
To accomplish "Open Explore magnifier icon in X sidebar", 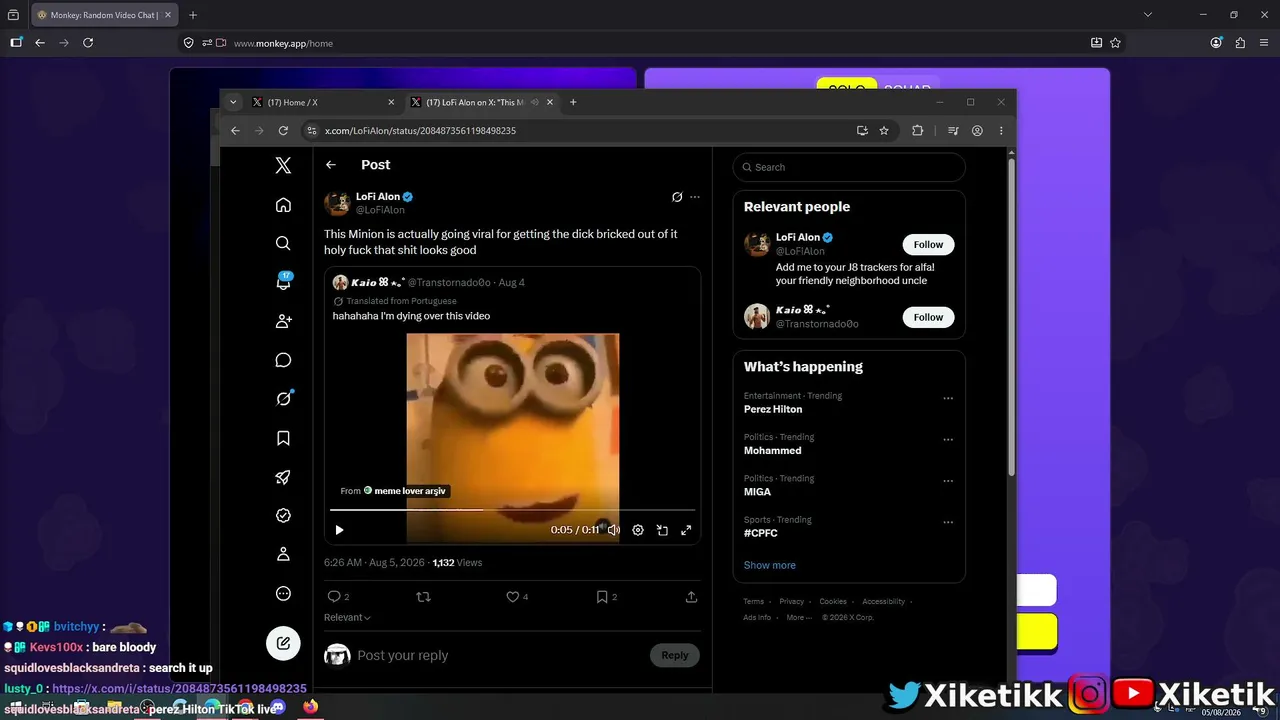I will 283,243.
